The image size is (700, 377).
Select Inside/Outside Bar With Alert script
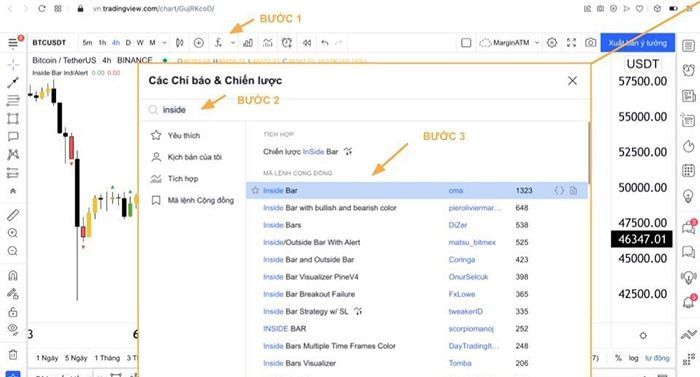point(312,242)
